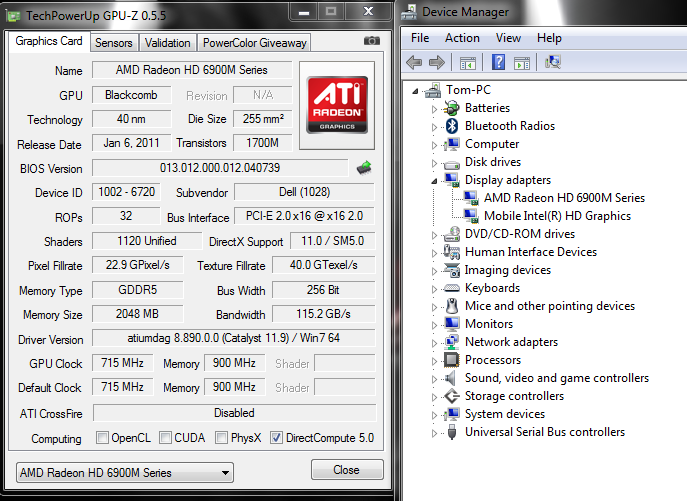Click the Mice and other pointing devices icon
The width and height of the screenshot is (687, 501).
click(x=452, y=306)
